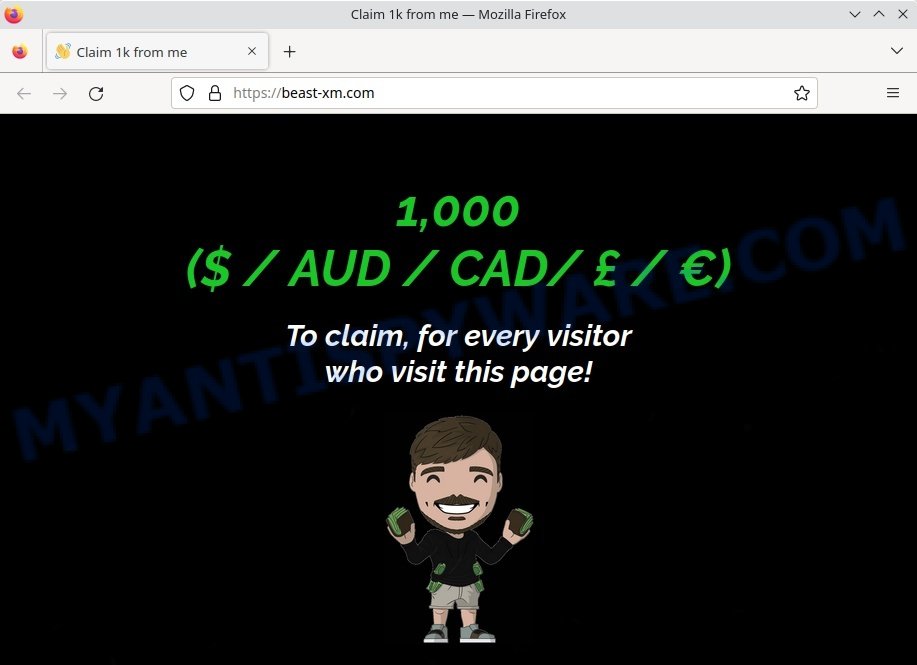Click the beast-xm.com address bar
Image resolution: width=917 pixels, height=665 pixels.
494,93
